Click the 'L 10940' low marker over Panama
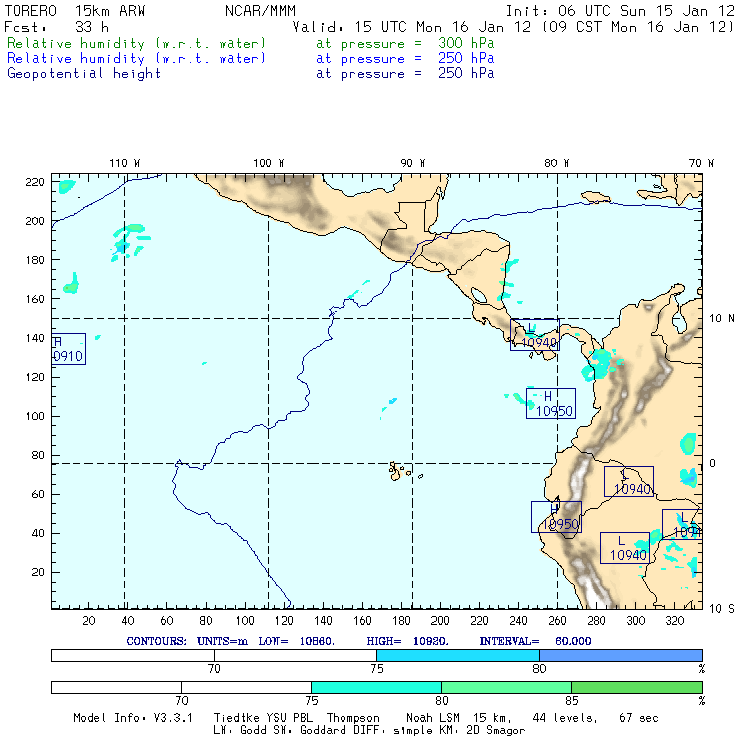This screenshot has width=740, height=740. click(535, 335)
